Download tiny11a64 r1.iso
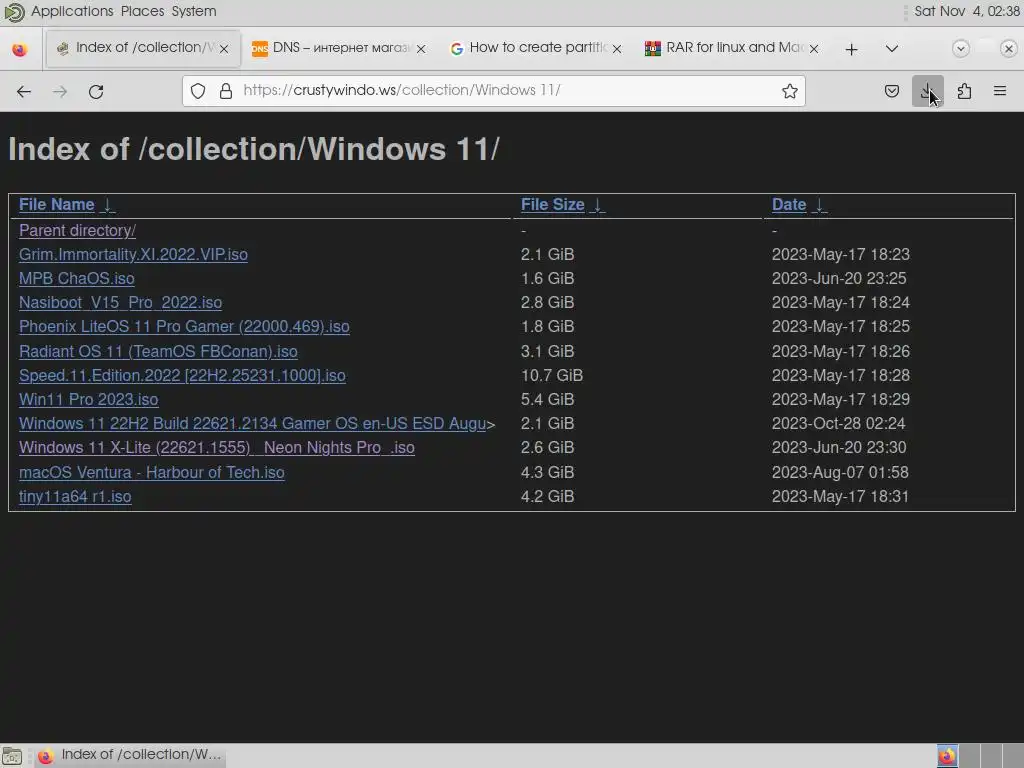 coord(75,497)
